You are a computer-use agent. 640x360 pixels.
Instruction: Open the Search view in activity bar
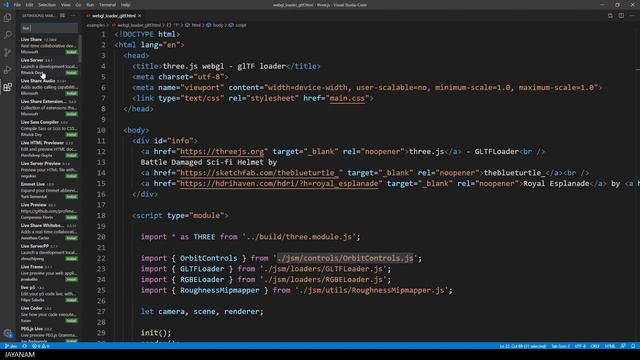click(x=7, y=35)
